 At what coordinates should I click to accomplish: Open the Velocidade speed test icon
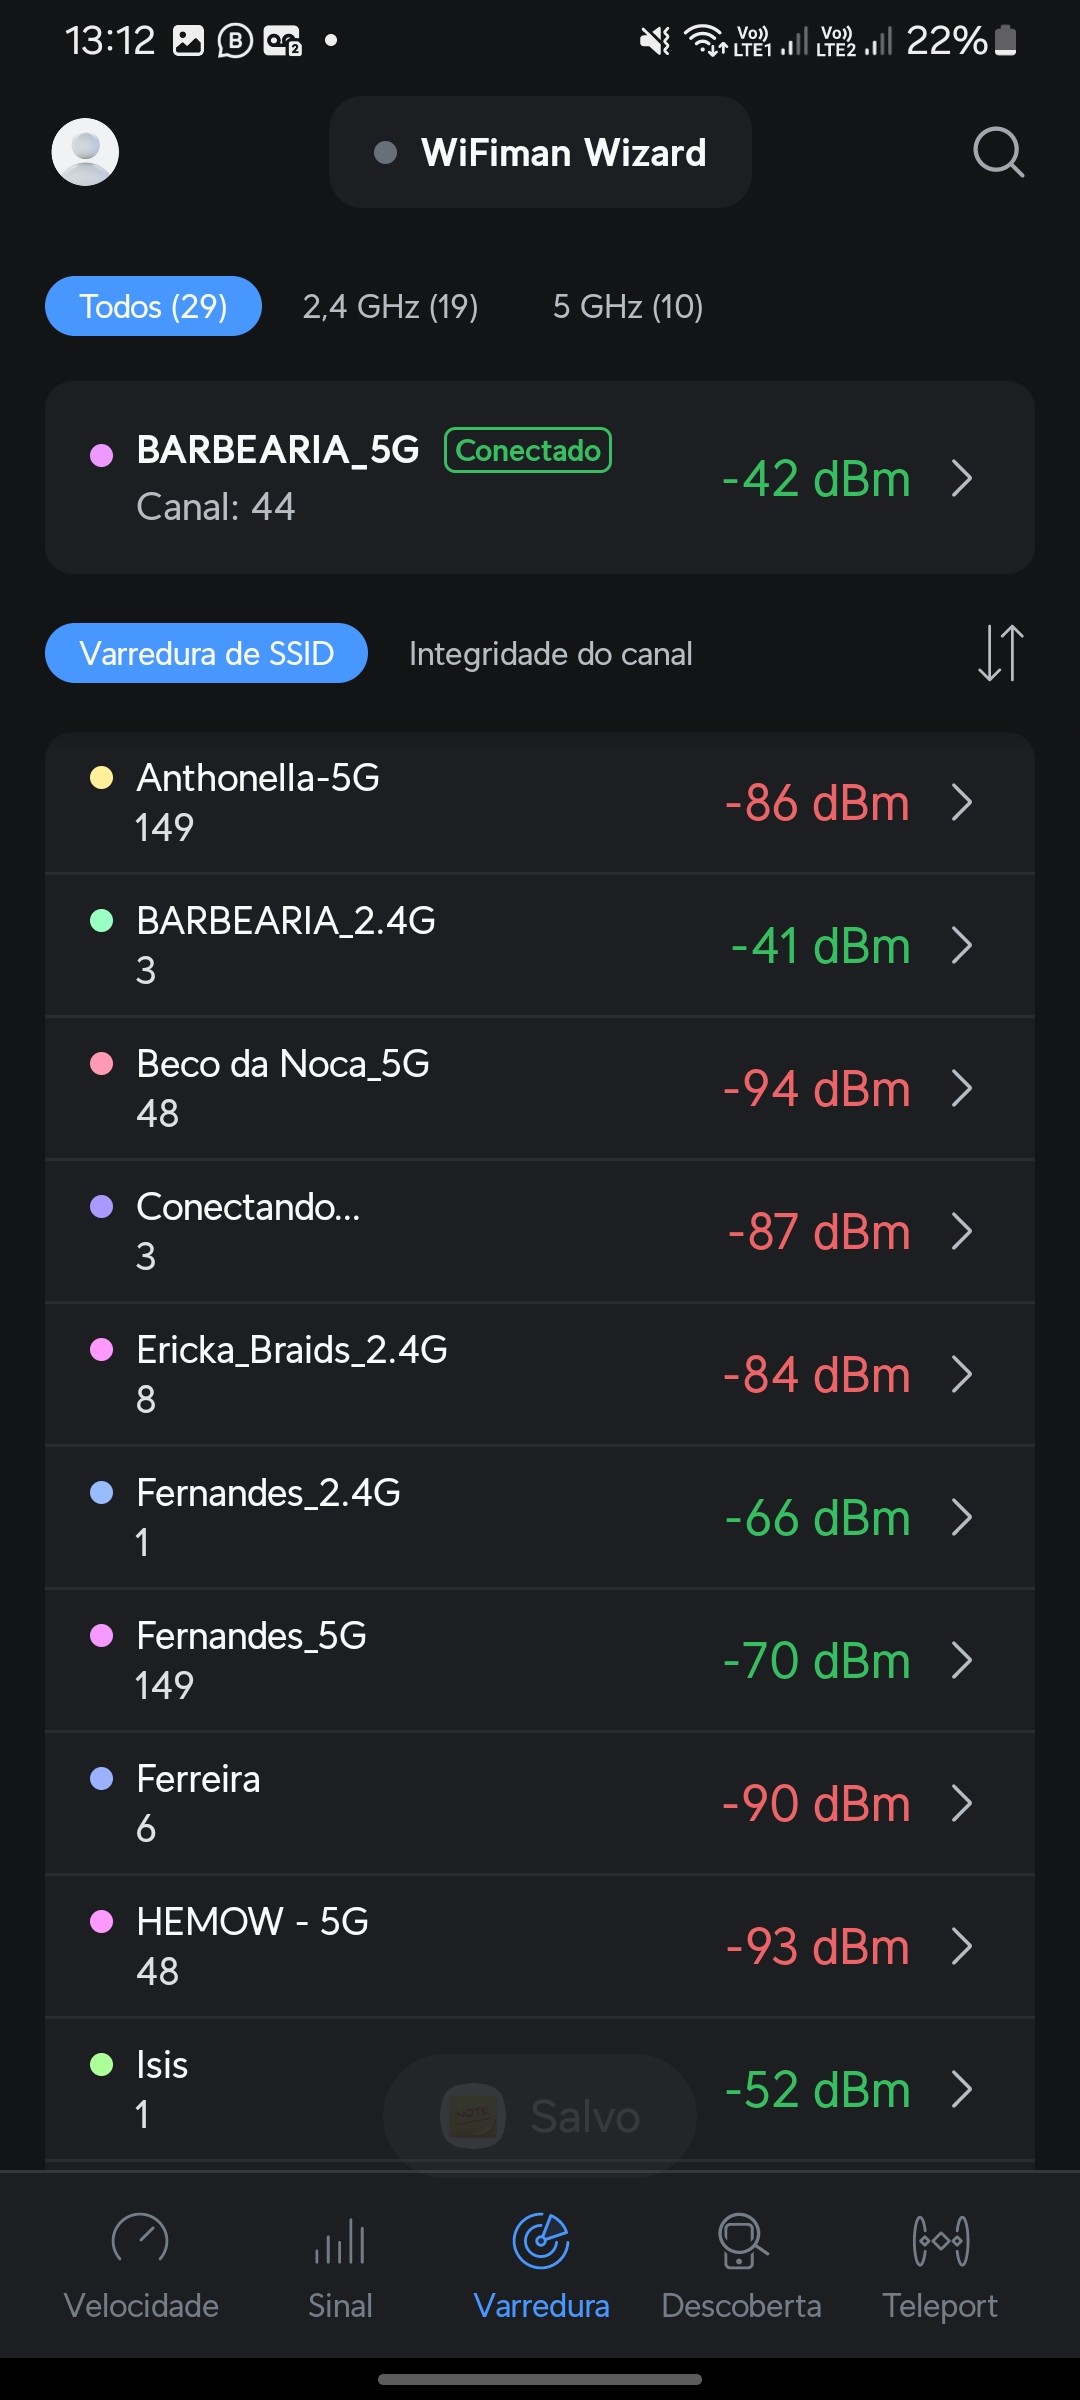[x=140, y=2240]
